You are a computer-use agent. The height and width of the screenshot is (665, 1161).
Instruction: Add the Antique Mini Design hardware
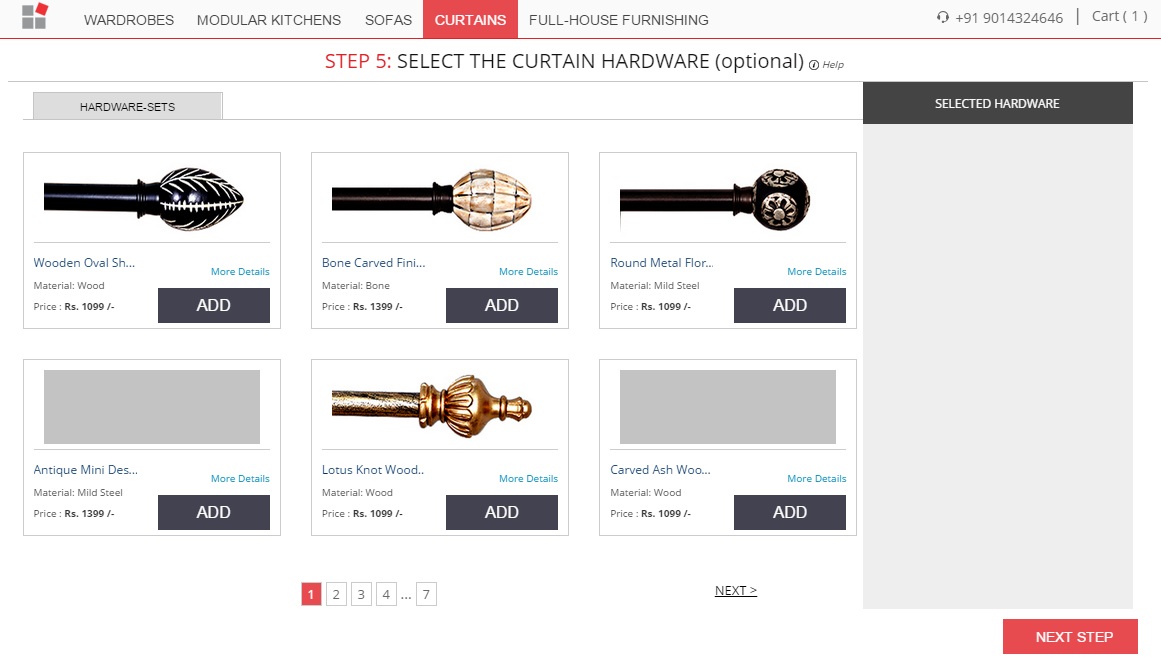[x=214, y=512]
